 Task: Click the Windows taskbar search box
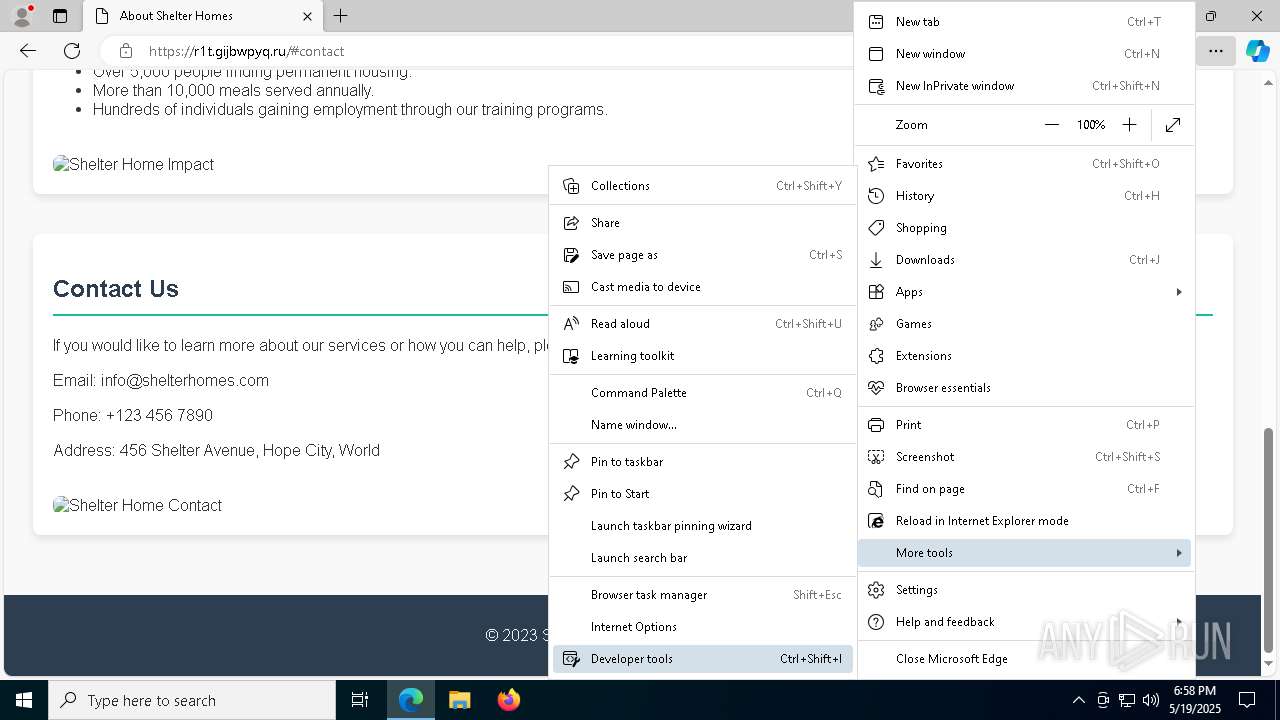193,700
